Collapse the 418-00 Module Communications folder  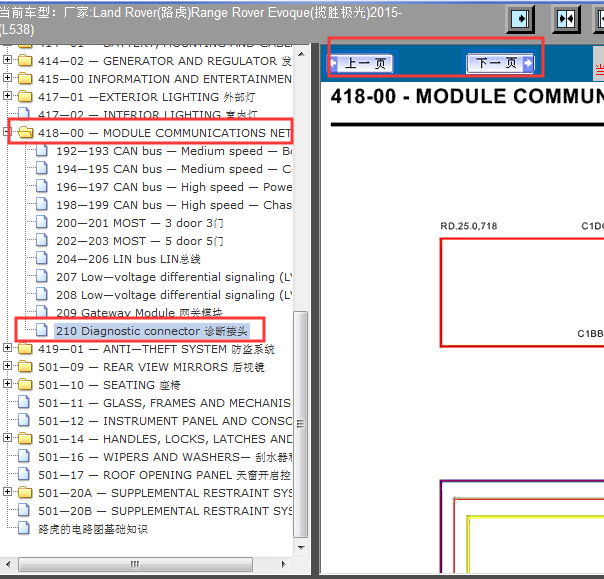pos(6,132)
